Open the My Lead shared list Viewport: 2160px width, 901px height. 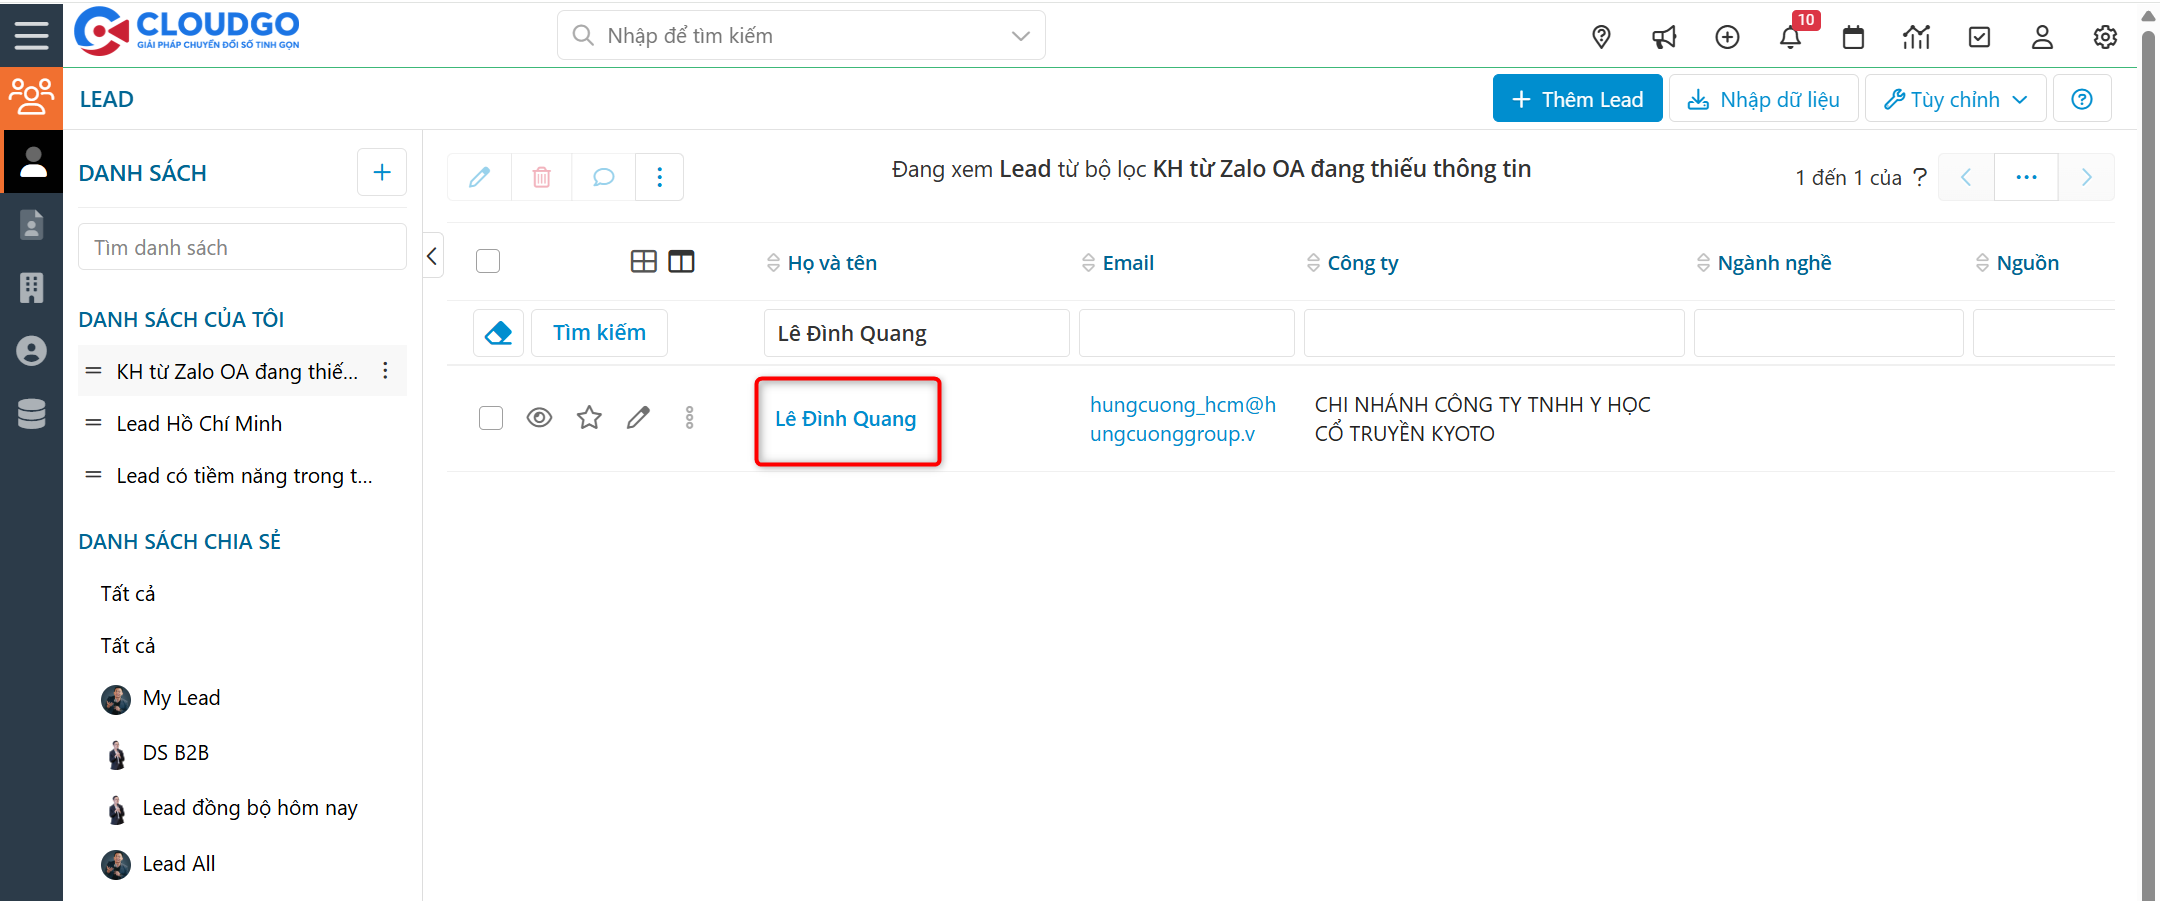pos(181,698)
